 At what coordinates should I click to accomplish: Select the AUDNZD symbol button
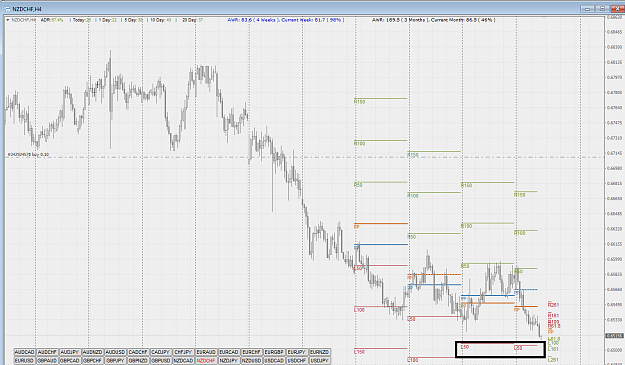pyautogui.click(x=92, y=352)
